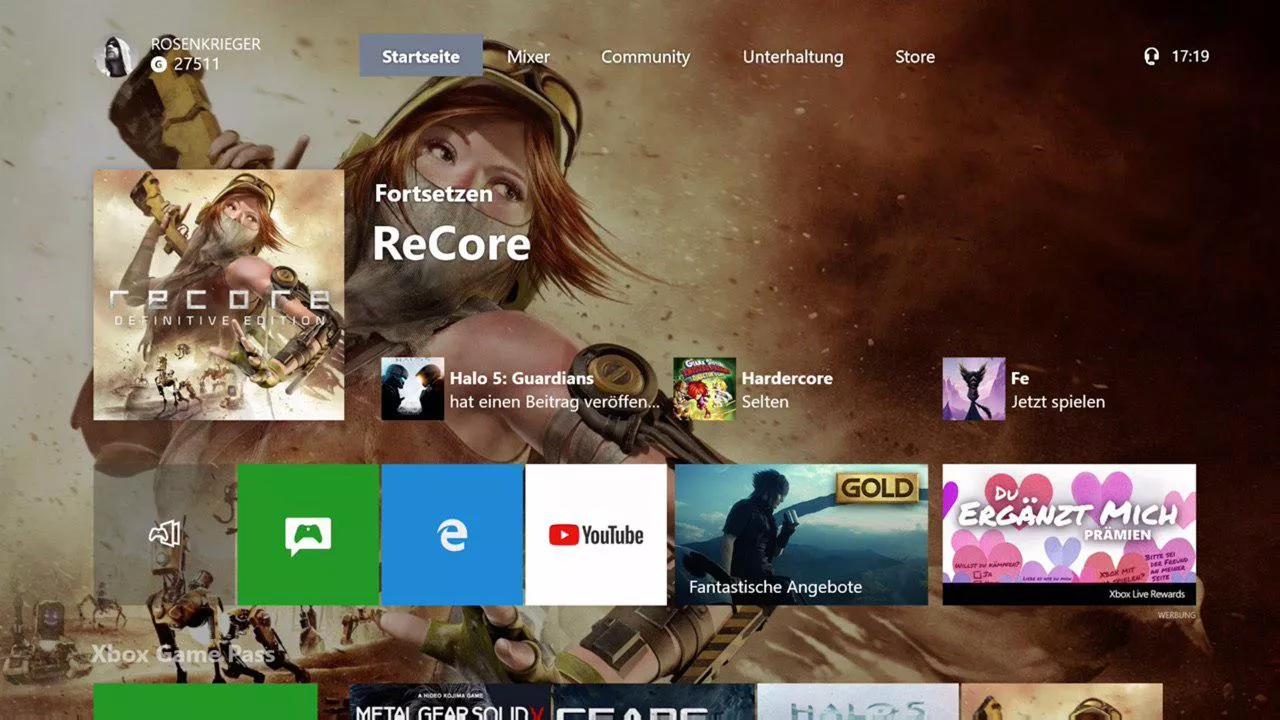
Task: Launch the Microsoft Edge tile
Action: coord(452,534)
